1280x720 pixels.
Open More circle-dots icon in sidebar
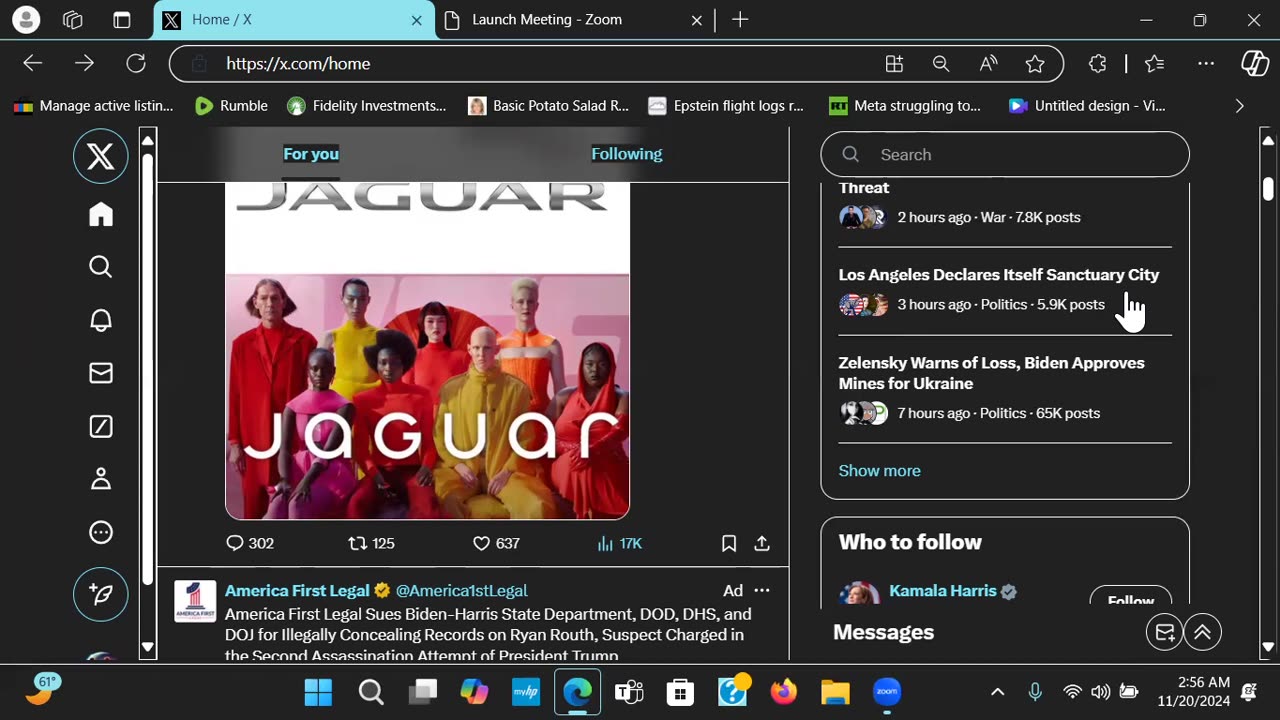point(101,533)
